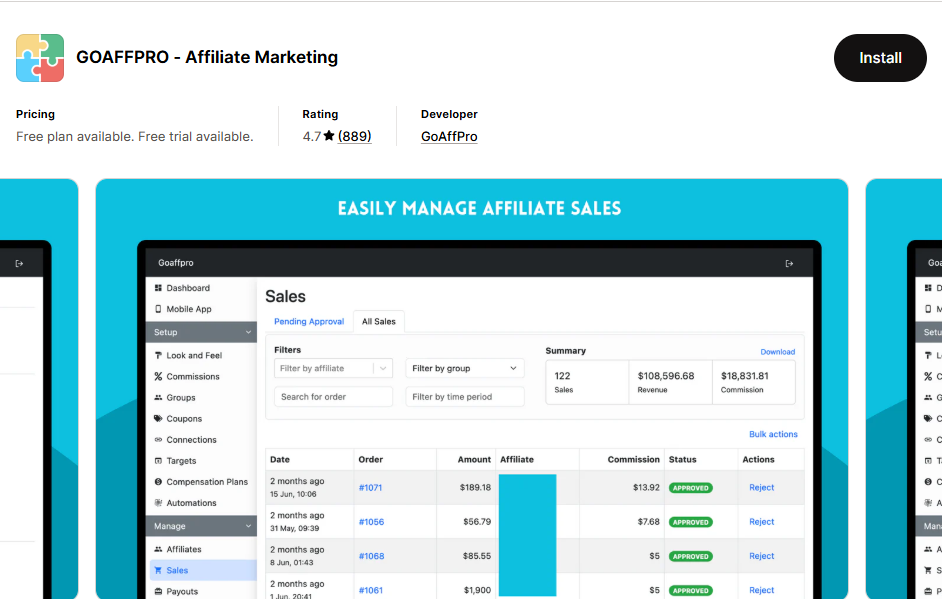Click the Groups people icon
This screenshot has height=599, width=942.
[x=158, y=397]
